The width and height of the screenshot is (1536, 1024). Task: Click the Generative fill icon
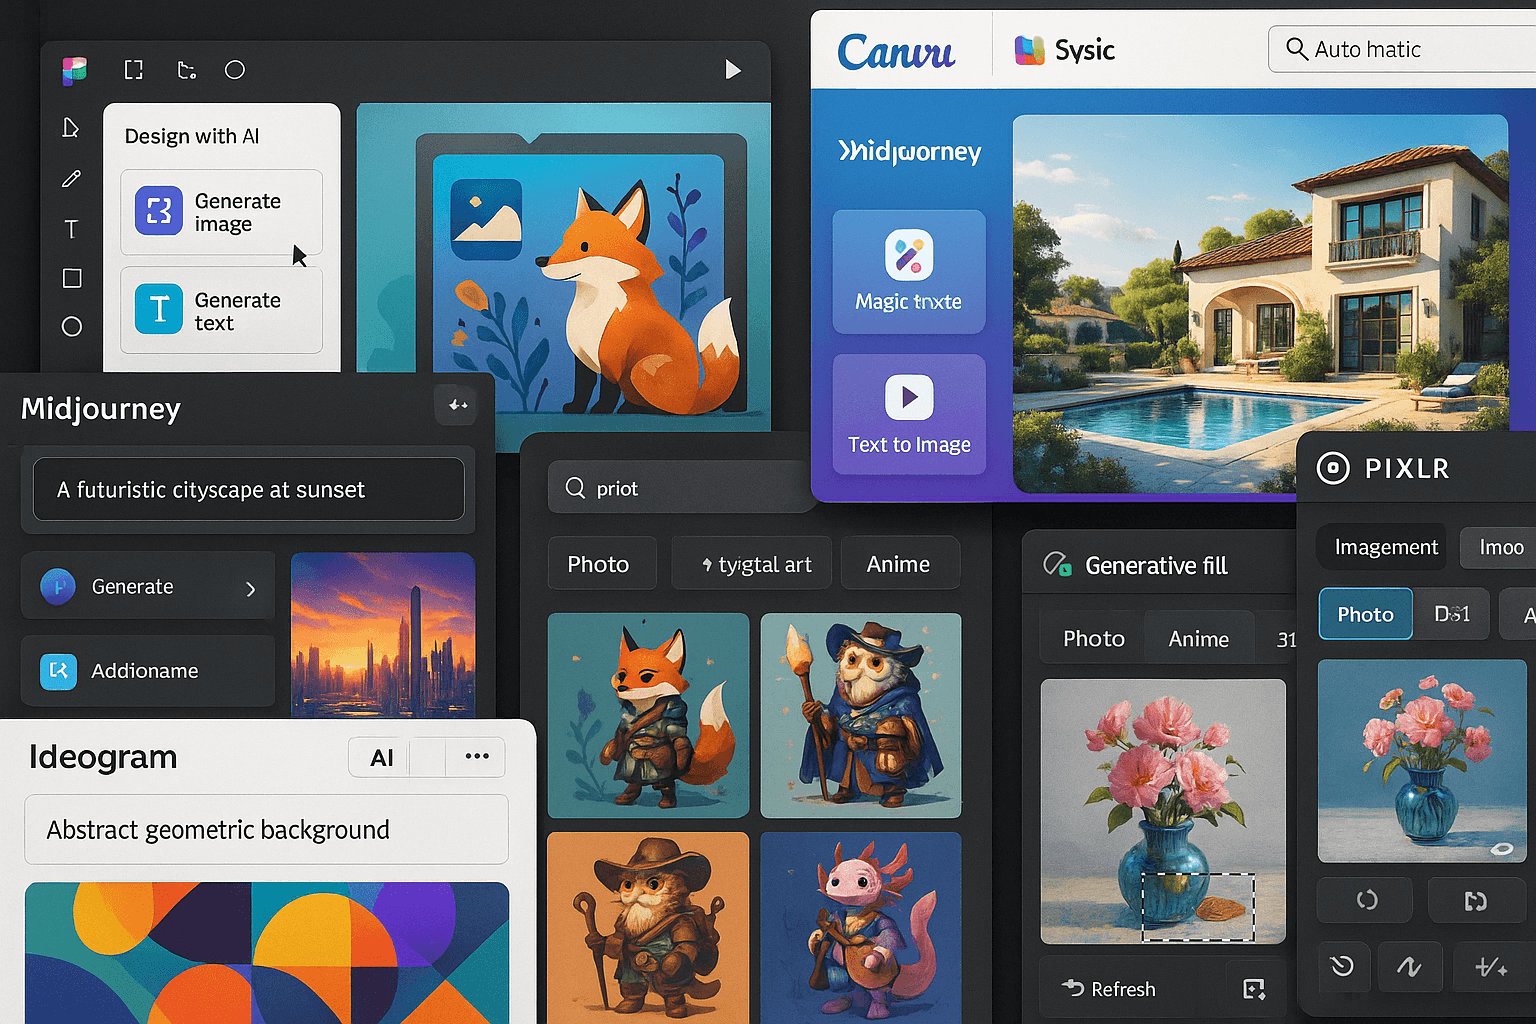(1057, 565)
